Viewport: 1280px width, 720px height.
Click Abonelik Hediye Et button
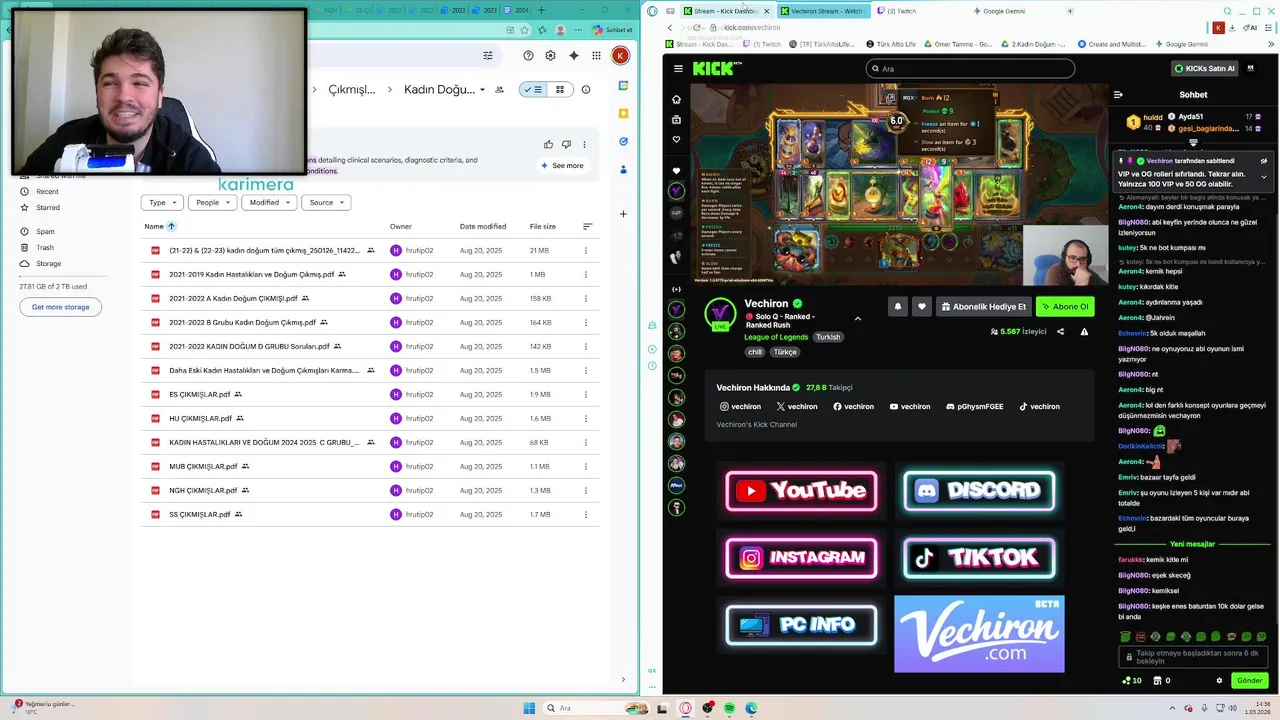[x=984, y=307]
